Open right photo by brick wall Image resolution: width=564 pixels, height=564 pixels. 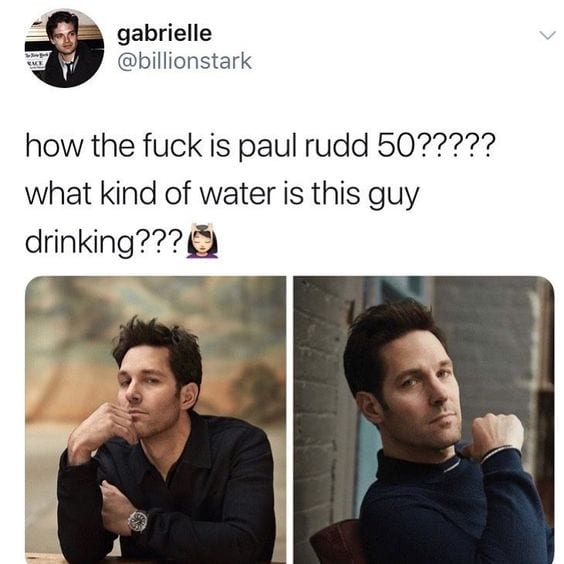[x=424, y=420]
